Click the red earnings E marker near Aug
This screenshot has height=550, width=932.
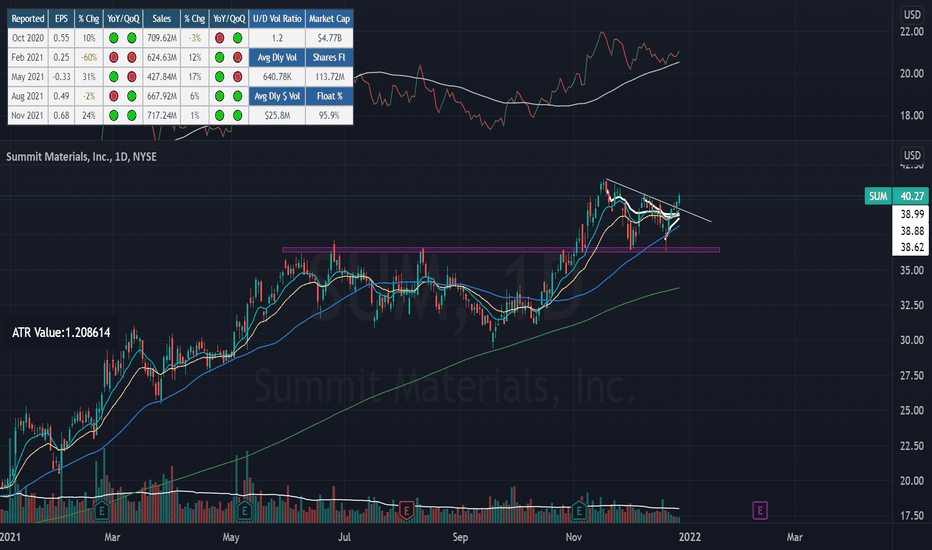tap(407, 510)
